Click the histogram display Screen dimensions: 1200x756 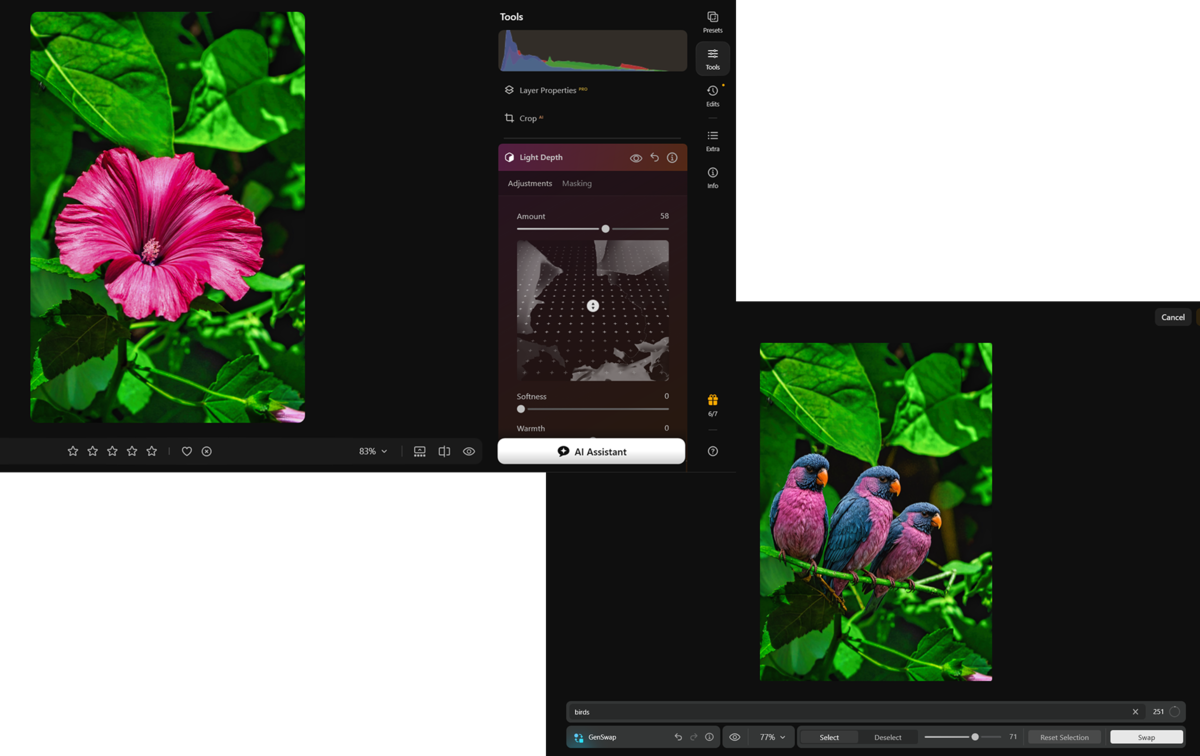(593, 51)
